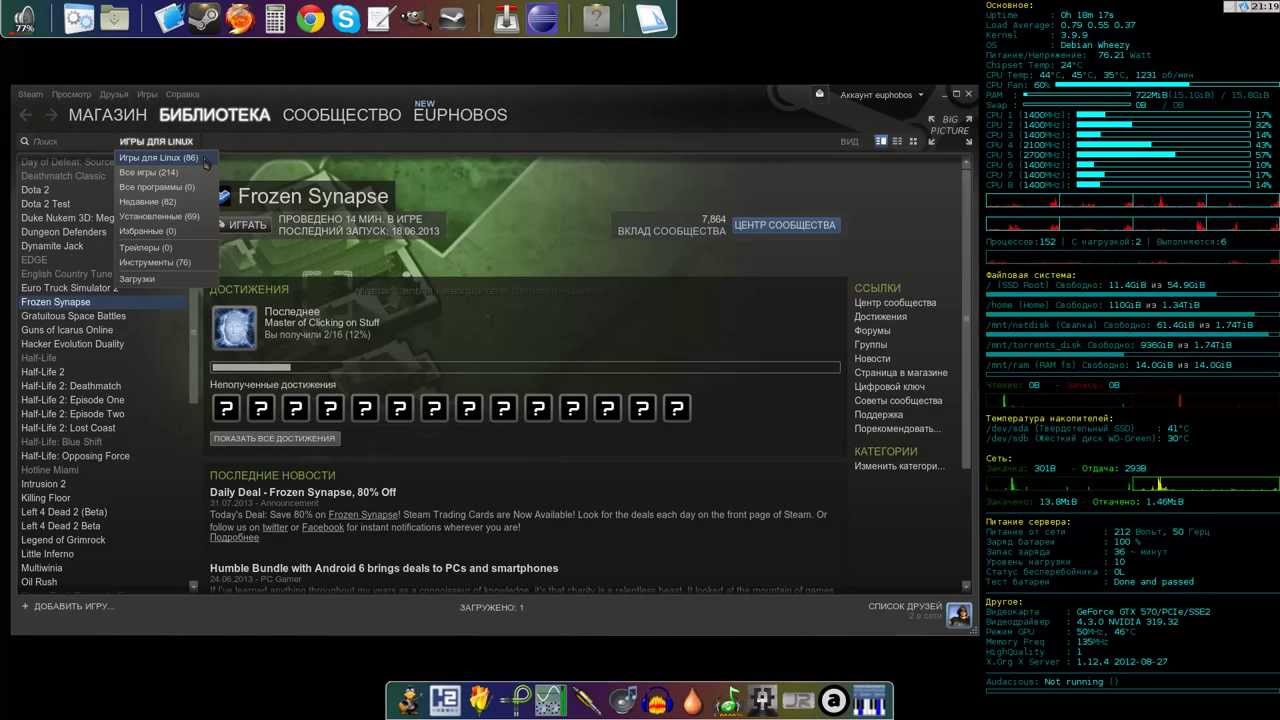The width and height of the screenshot is (1280, 720).
Task: Open the Steam inbox envelope icon
Action: click(820, 94)
